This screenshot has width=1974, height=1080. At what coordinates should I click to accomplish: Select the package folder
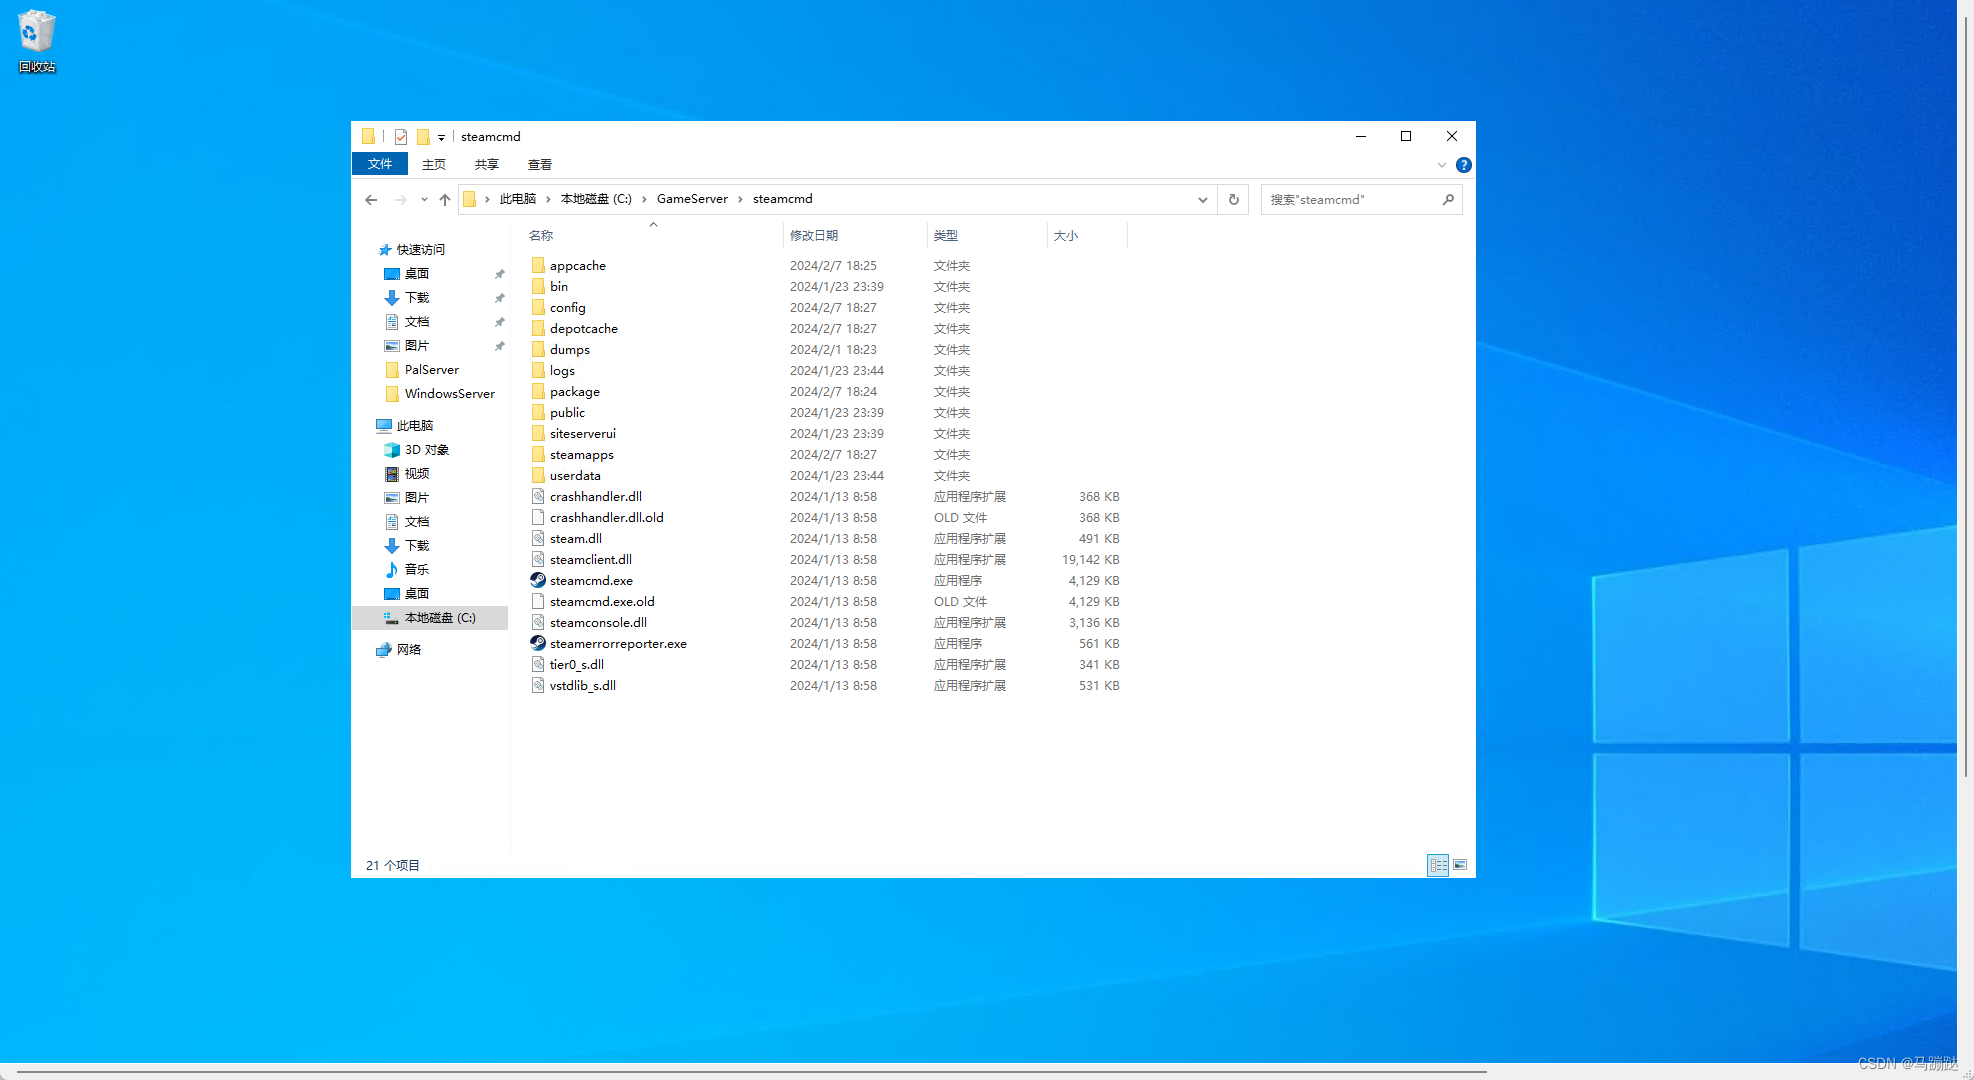point(575,392)
